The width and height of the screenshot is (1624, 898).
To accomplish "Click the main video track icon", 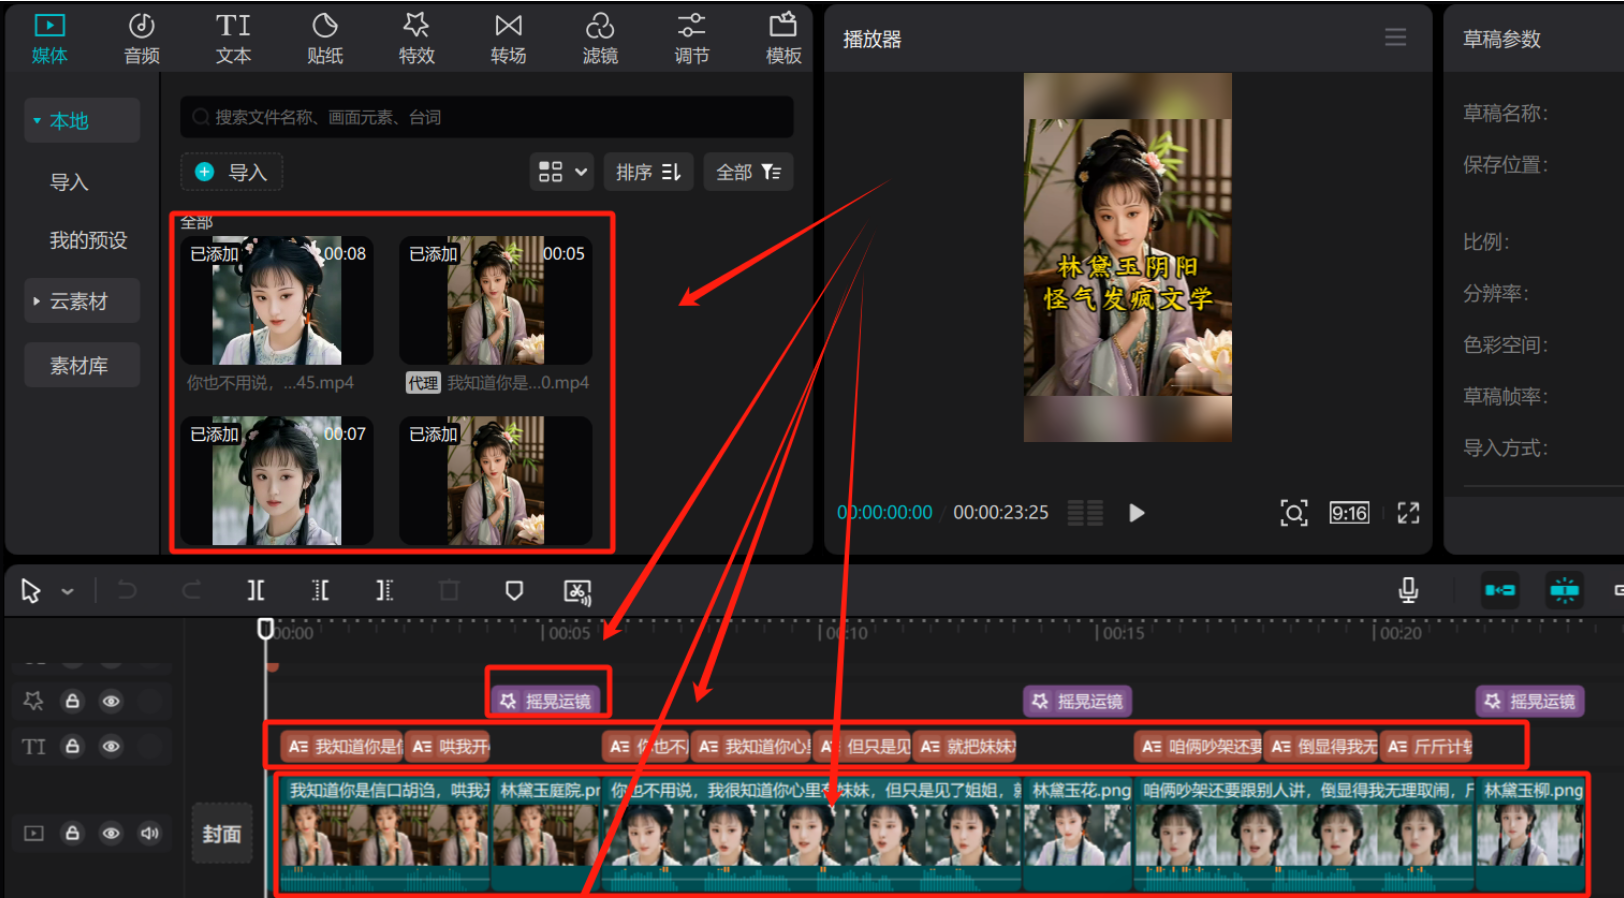I will point(34,833).
